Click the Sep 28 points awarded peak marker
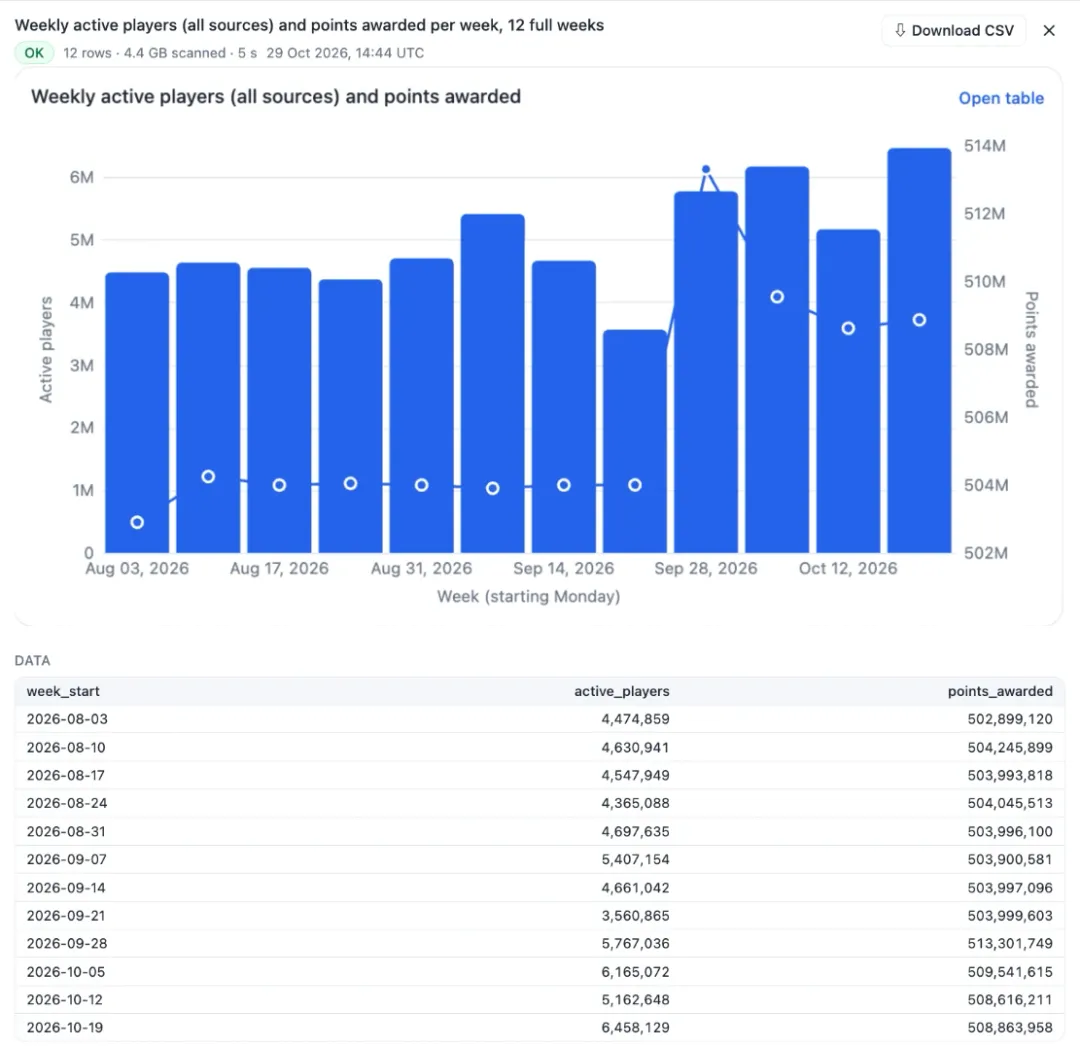This screenshot has width=1080, height=1046. [x=705, y=169]
